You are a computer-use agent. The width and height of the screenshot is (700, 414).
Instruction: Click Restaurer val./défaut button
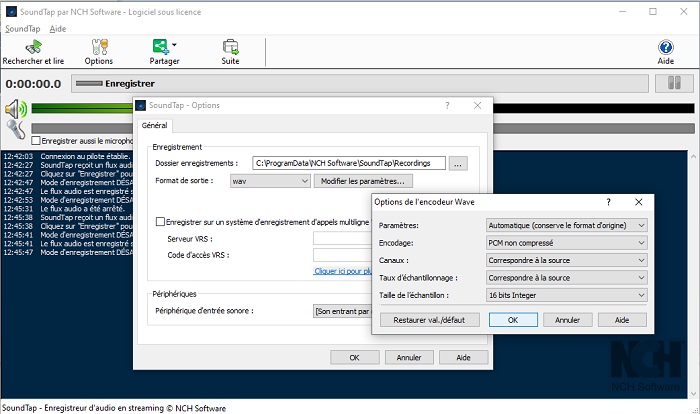click(x=429, y=320)
